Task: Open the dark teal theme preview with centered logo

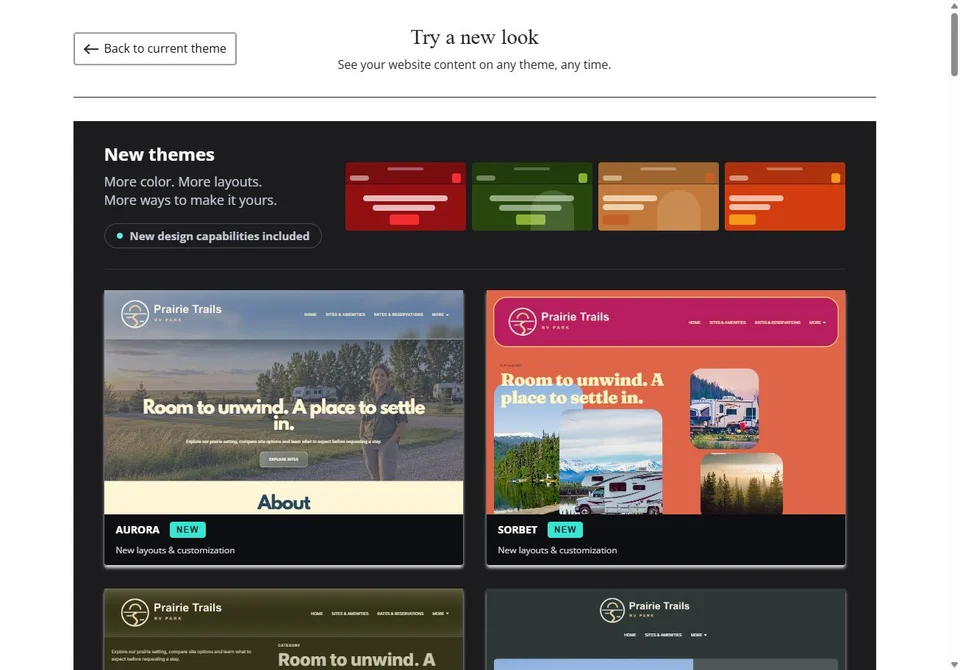Action: [666, 630]
